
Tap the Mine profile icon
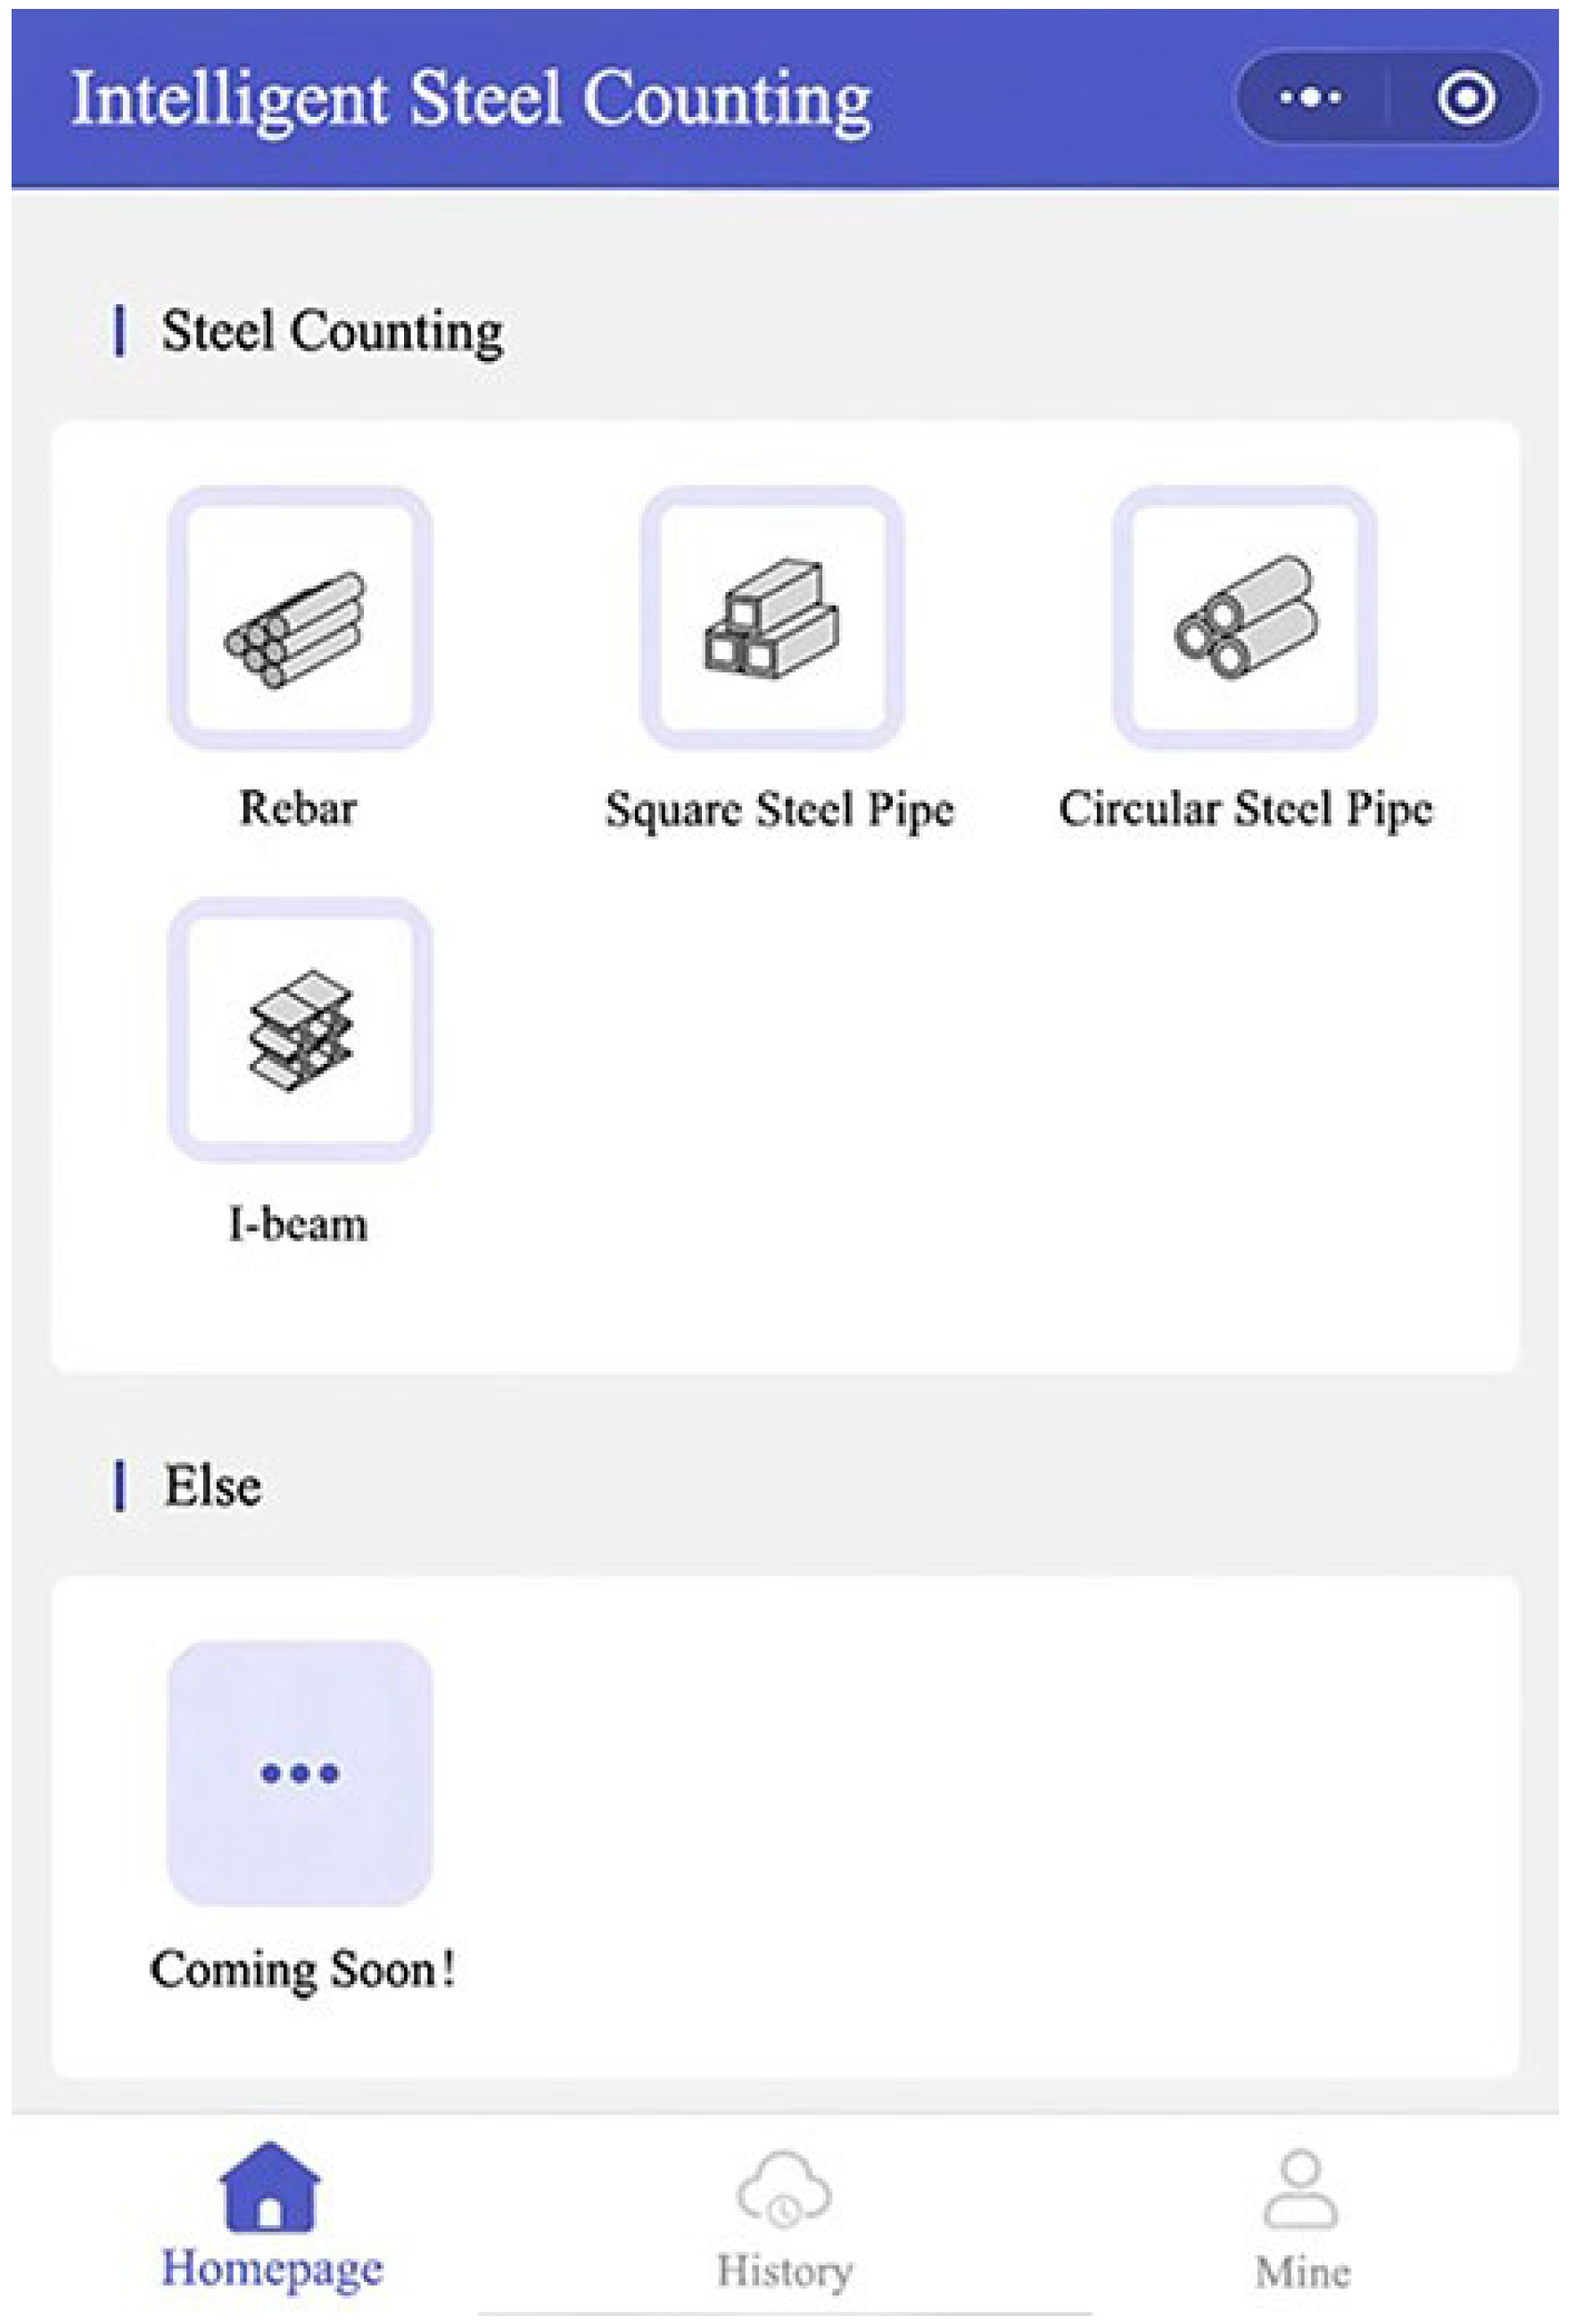pos(1300,2190)
